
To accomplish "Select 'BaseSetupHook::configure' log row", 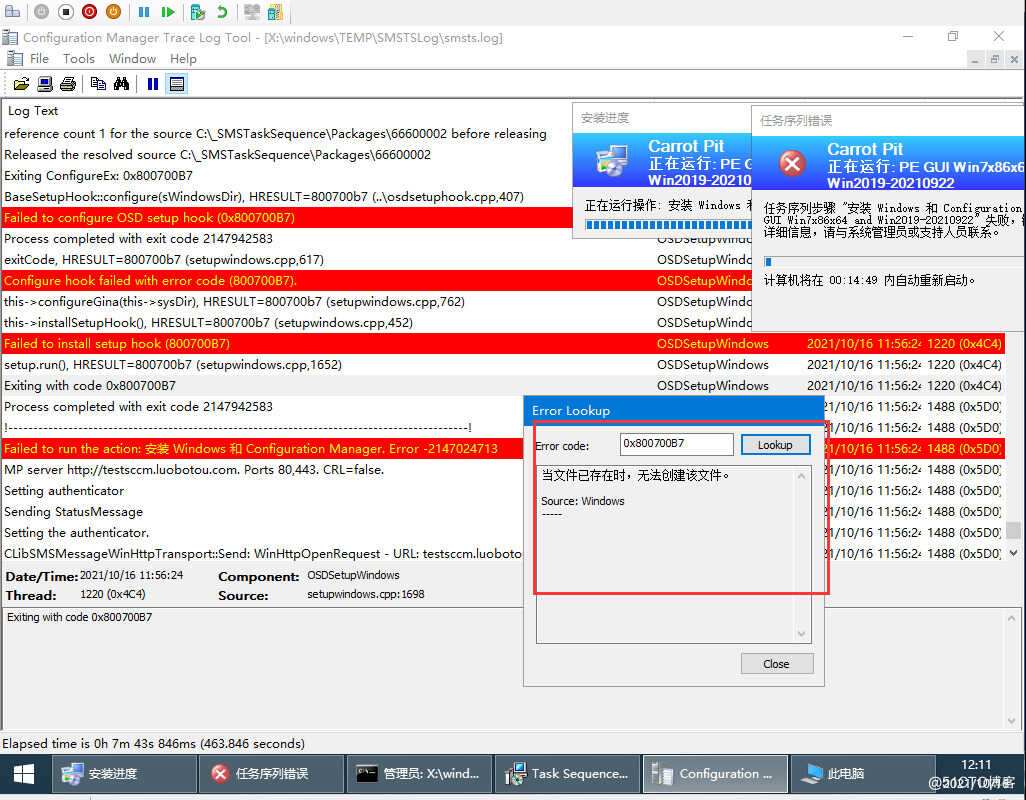I will [x=287, y=197].
